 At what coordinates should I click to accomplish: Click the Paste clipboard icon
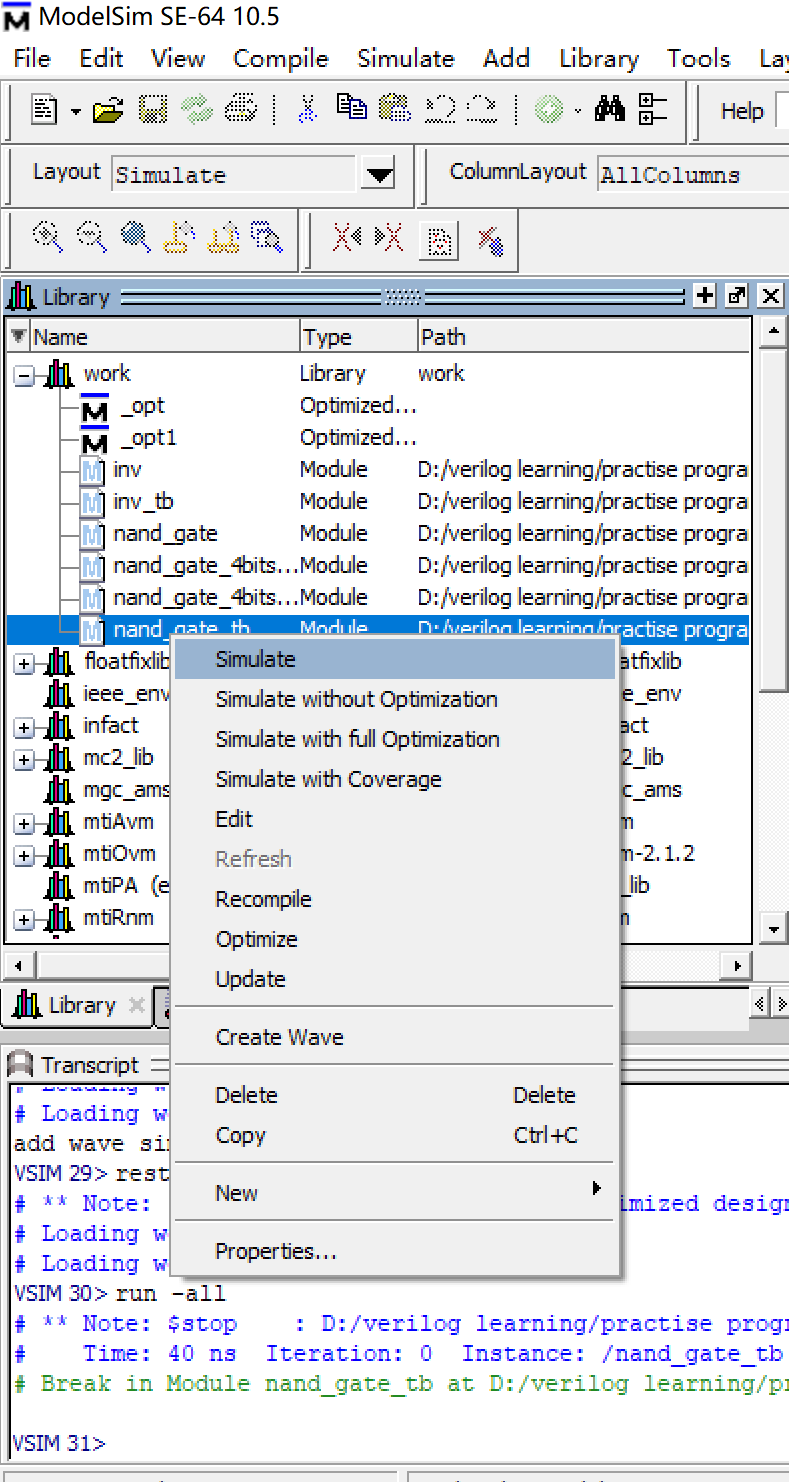tap(396, 109)
